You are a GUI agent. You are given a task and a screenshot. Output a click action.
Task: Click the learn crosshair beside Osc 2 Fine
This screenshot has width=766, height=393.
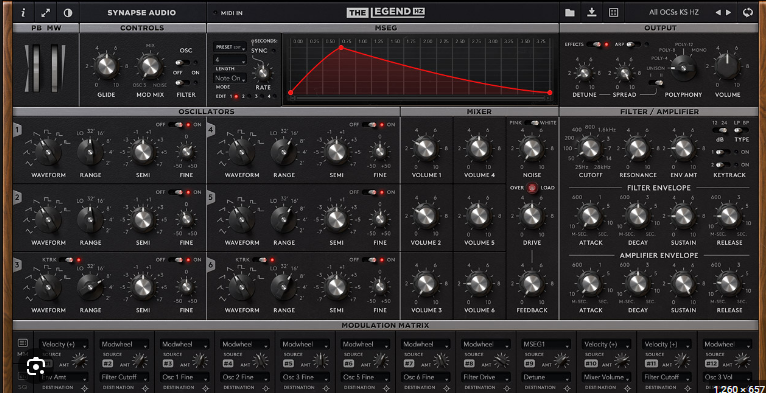point(266,388)
